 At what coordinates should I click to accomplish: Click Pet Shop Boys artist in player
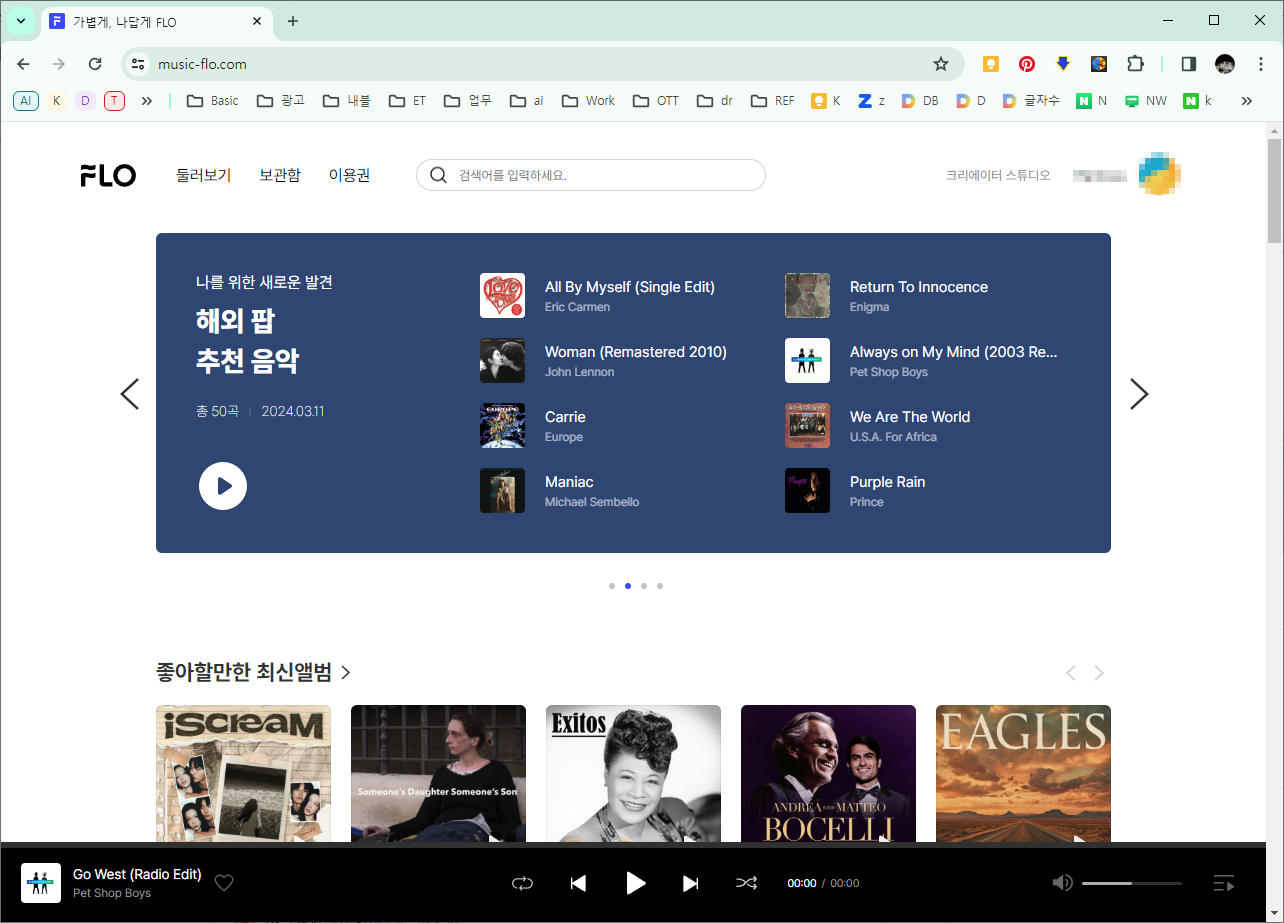pos(112,893)
